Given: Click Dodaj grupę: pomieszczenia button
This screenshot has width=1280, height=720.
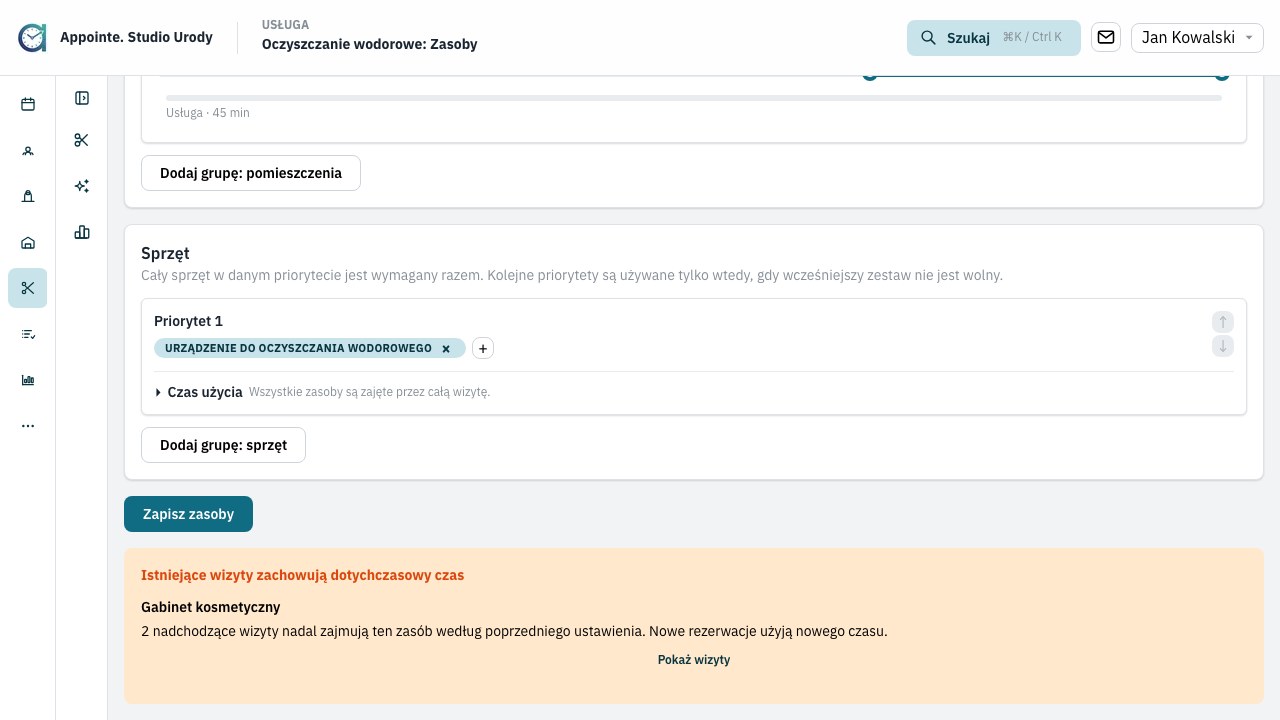Looking at the screenshot, I should click(251, 173).
